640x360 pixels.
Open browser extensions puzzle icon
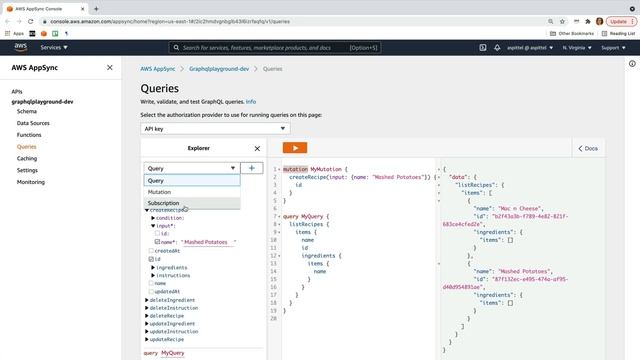coord(588,21)
